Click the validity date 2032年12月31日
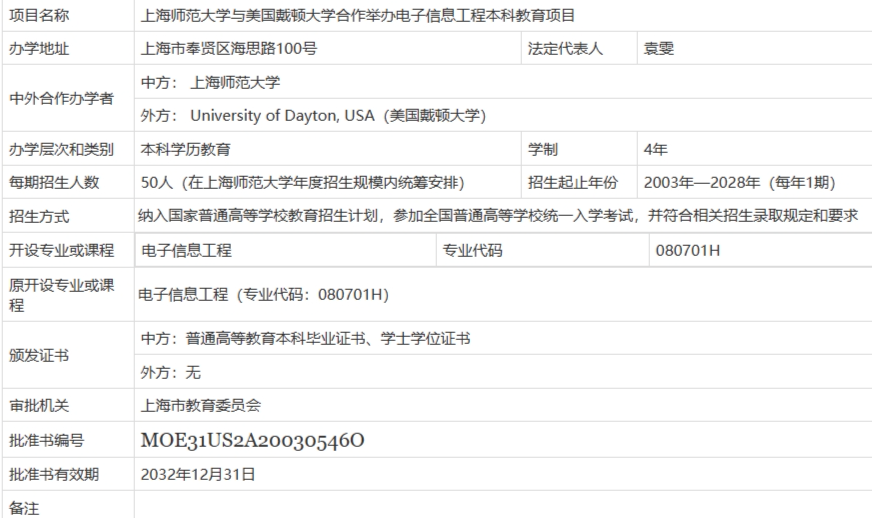Viewport: 872px width, 518px height. click(x=198, y=474)
